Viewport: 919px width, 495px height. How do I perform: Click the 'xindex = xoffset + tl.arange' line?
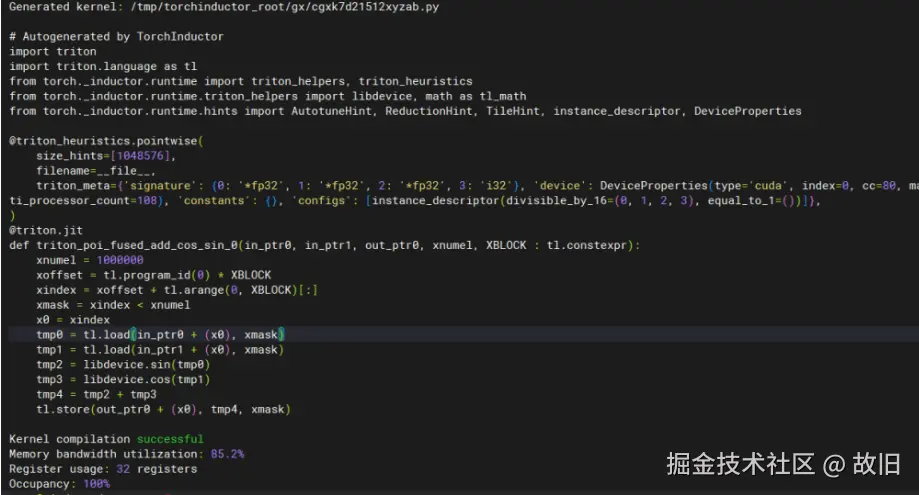pos(177,290)
